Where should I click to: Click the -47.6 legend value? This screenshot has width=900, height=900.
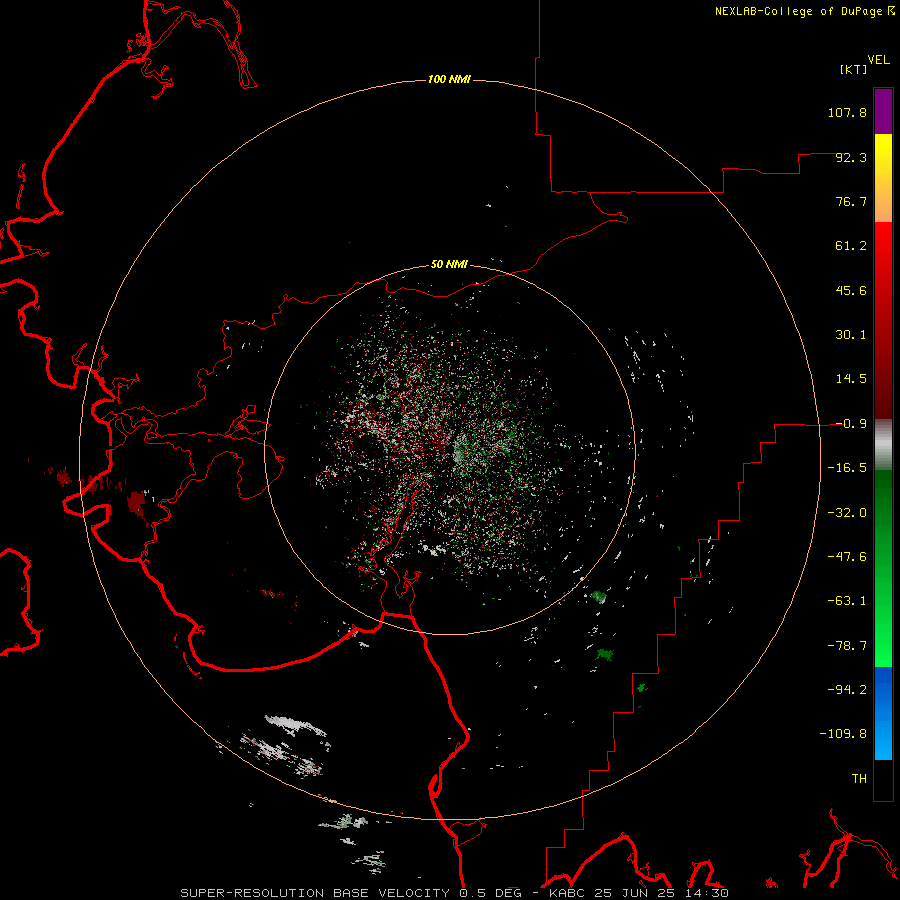847,557
